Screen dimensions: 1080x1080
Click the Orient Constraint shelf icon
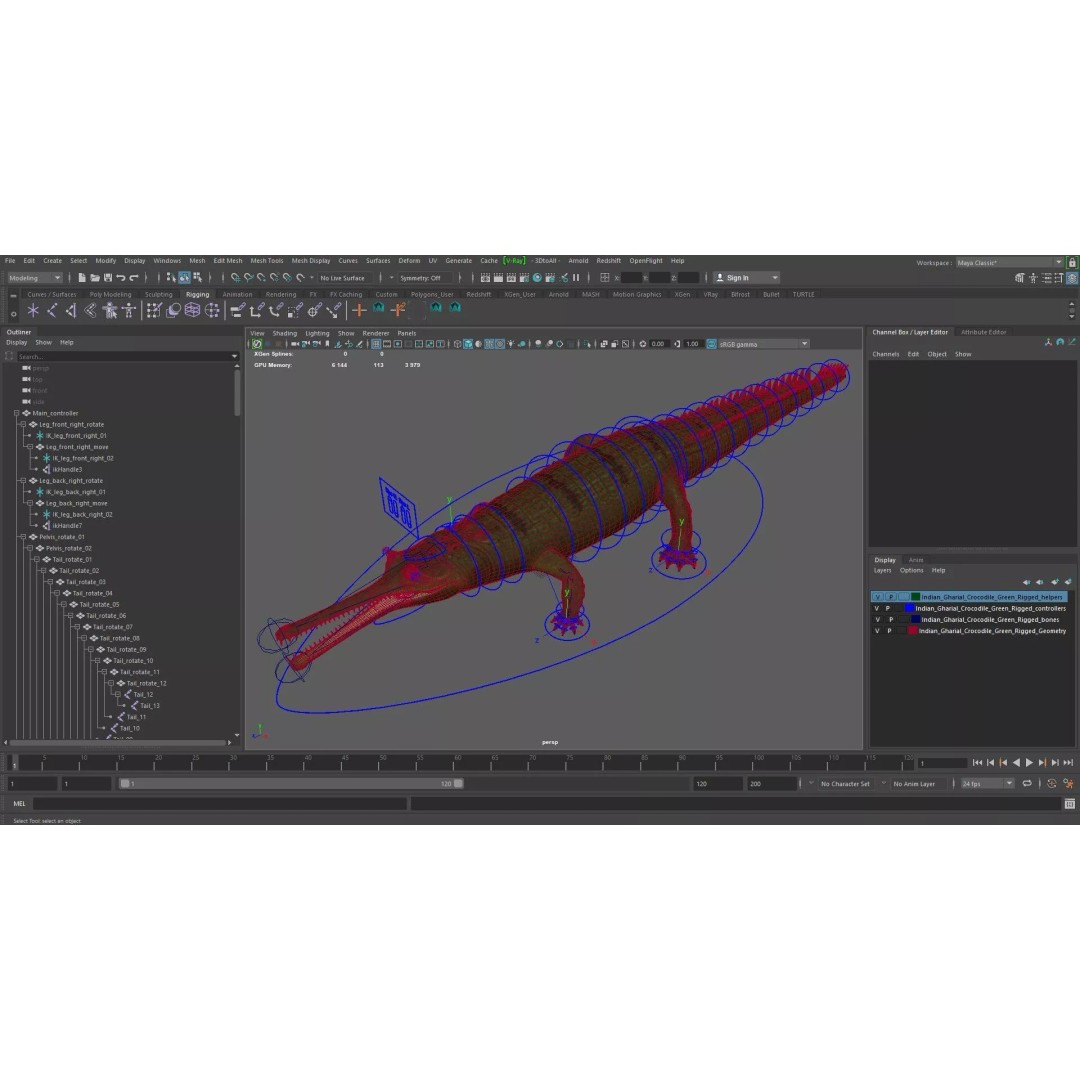[x=276, y=311]
